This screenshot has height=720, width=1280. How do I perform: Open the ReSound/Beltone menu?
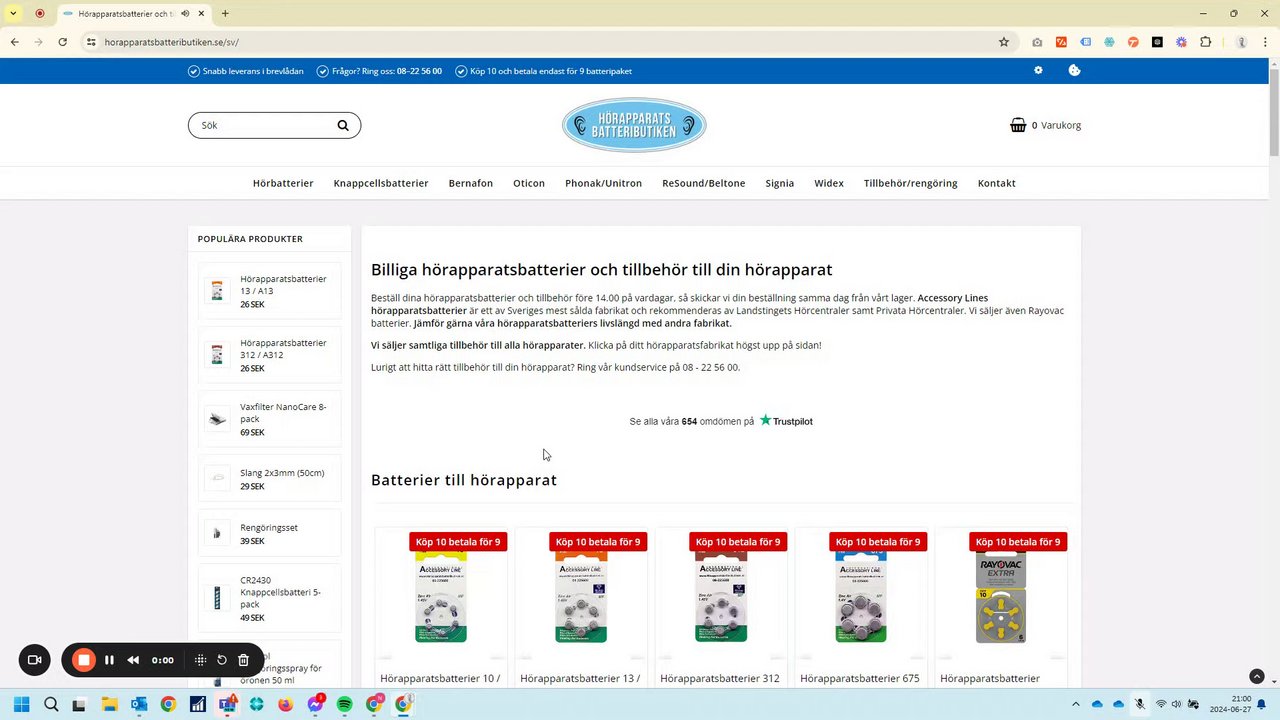coord(704,183)
